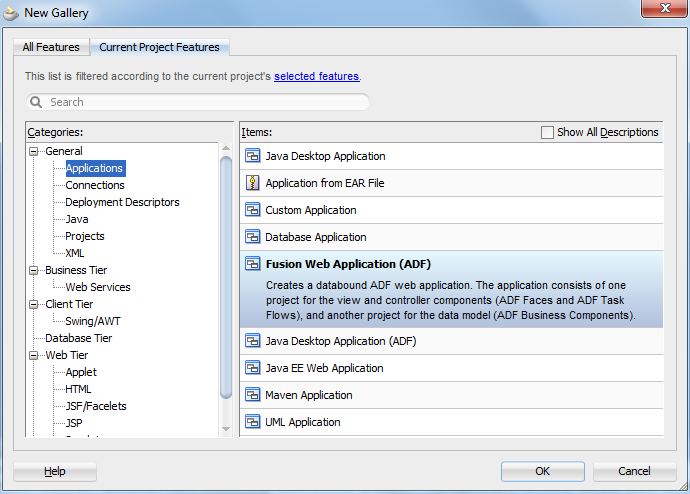Select the HTML category
The width and height of the screenshot is (690, 494).
click(x=78, y=389)
